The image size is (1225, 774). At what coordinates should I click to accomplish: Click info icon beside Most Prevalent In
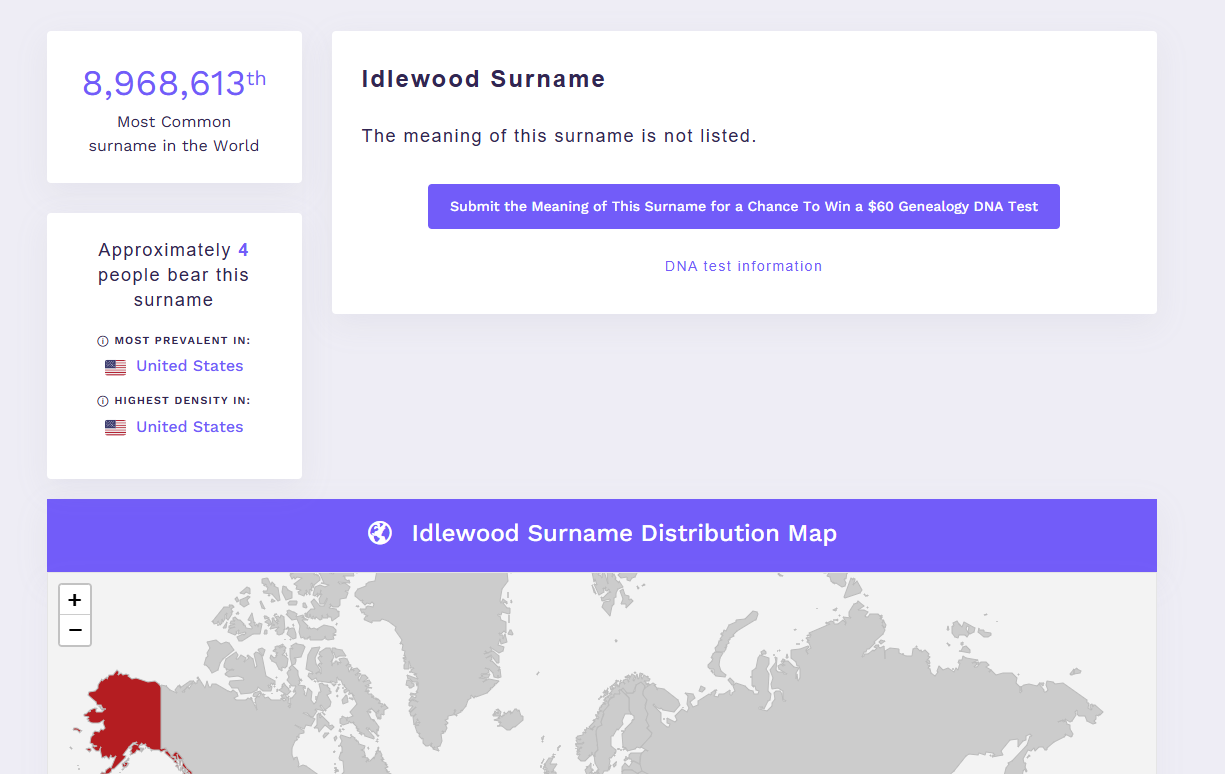pyautogui.click(x=102, y=341)
